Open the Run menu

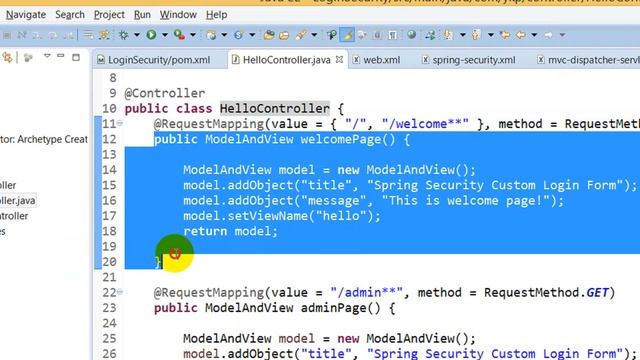tap(142, 15)
